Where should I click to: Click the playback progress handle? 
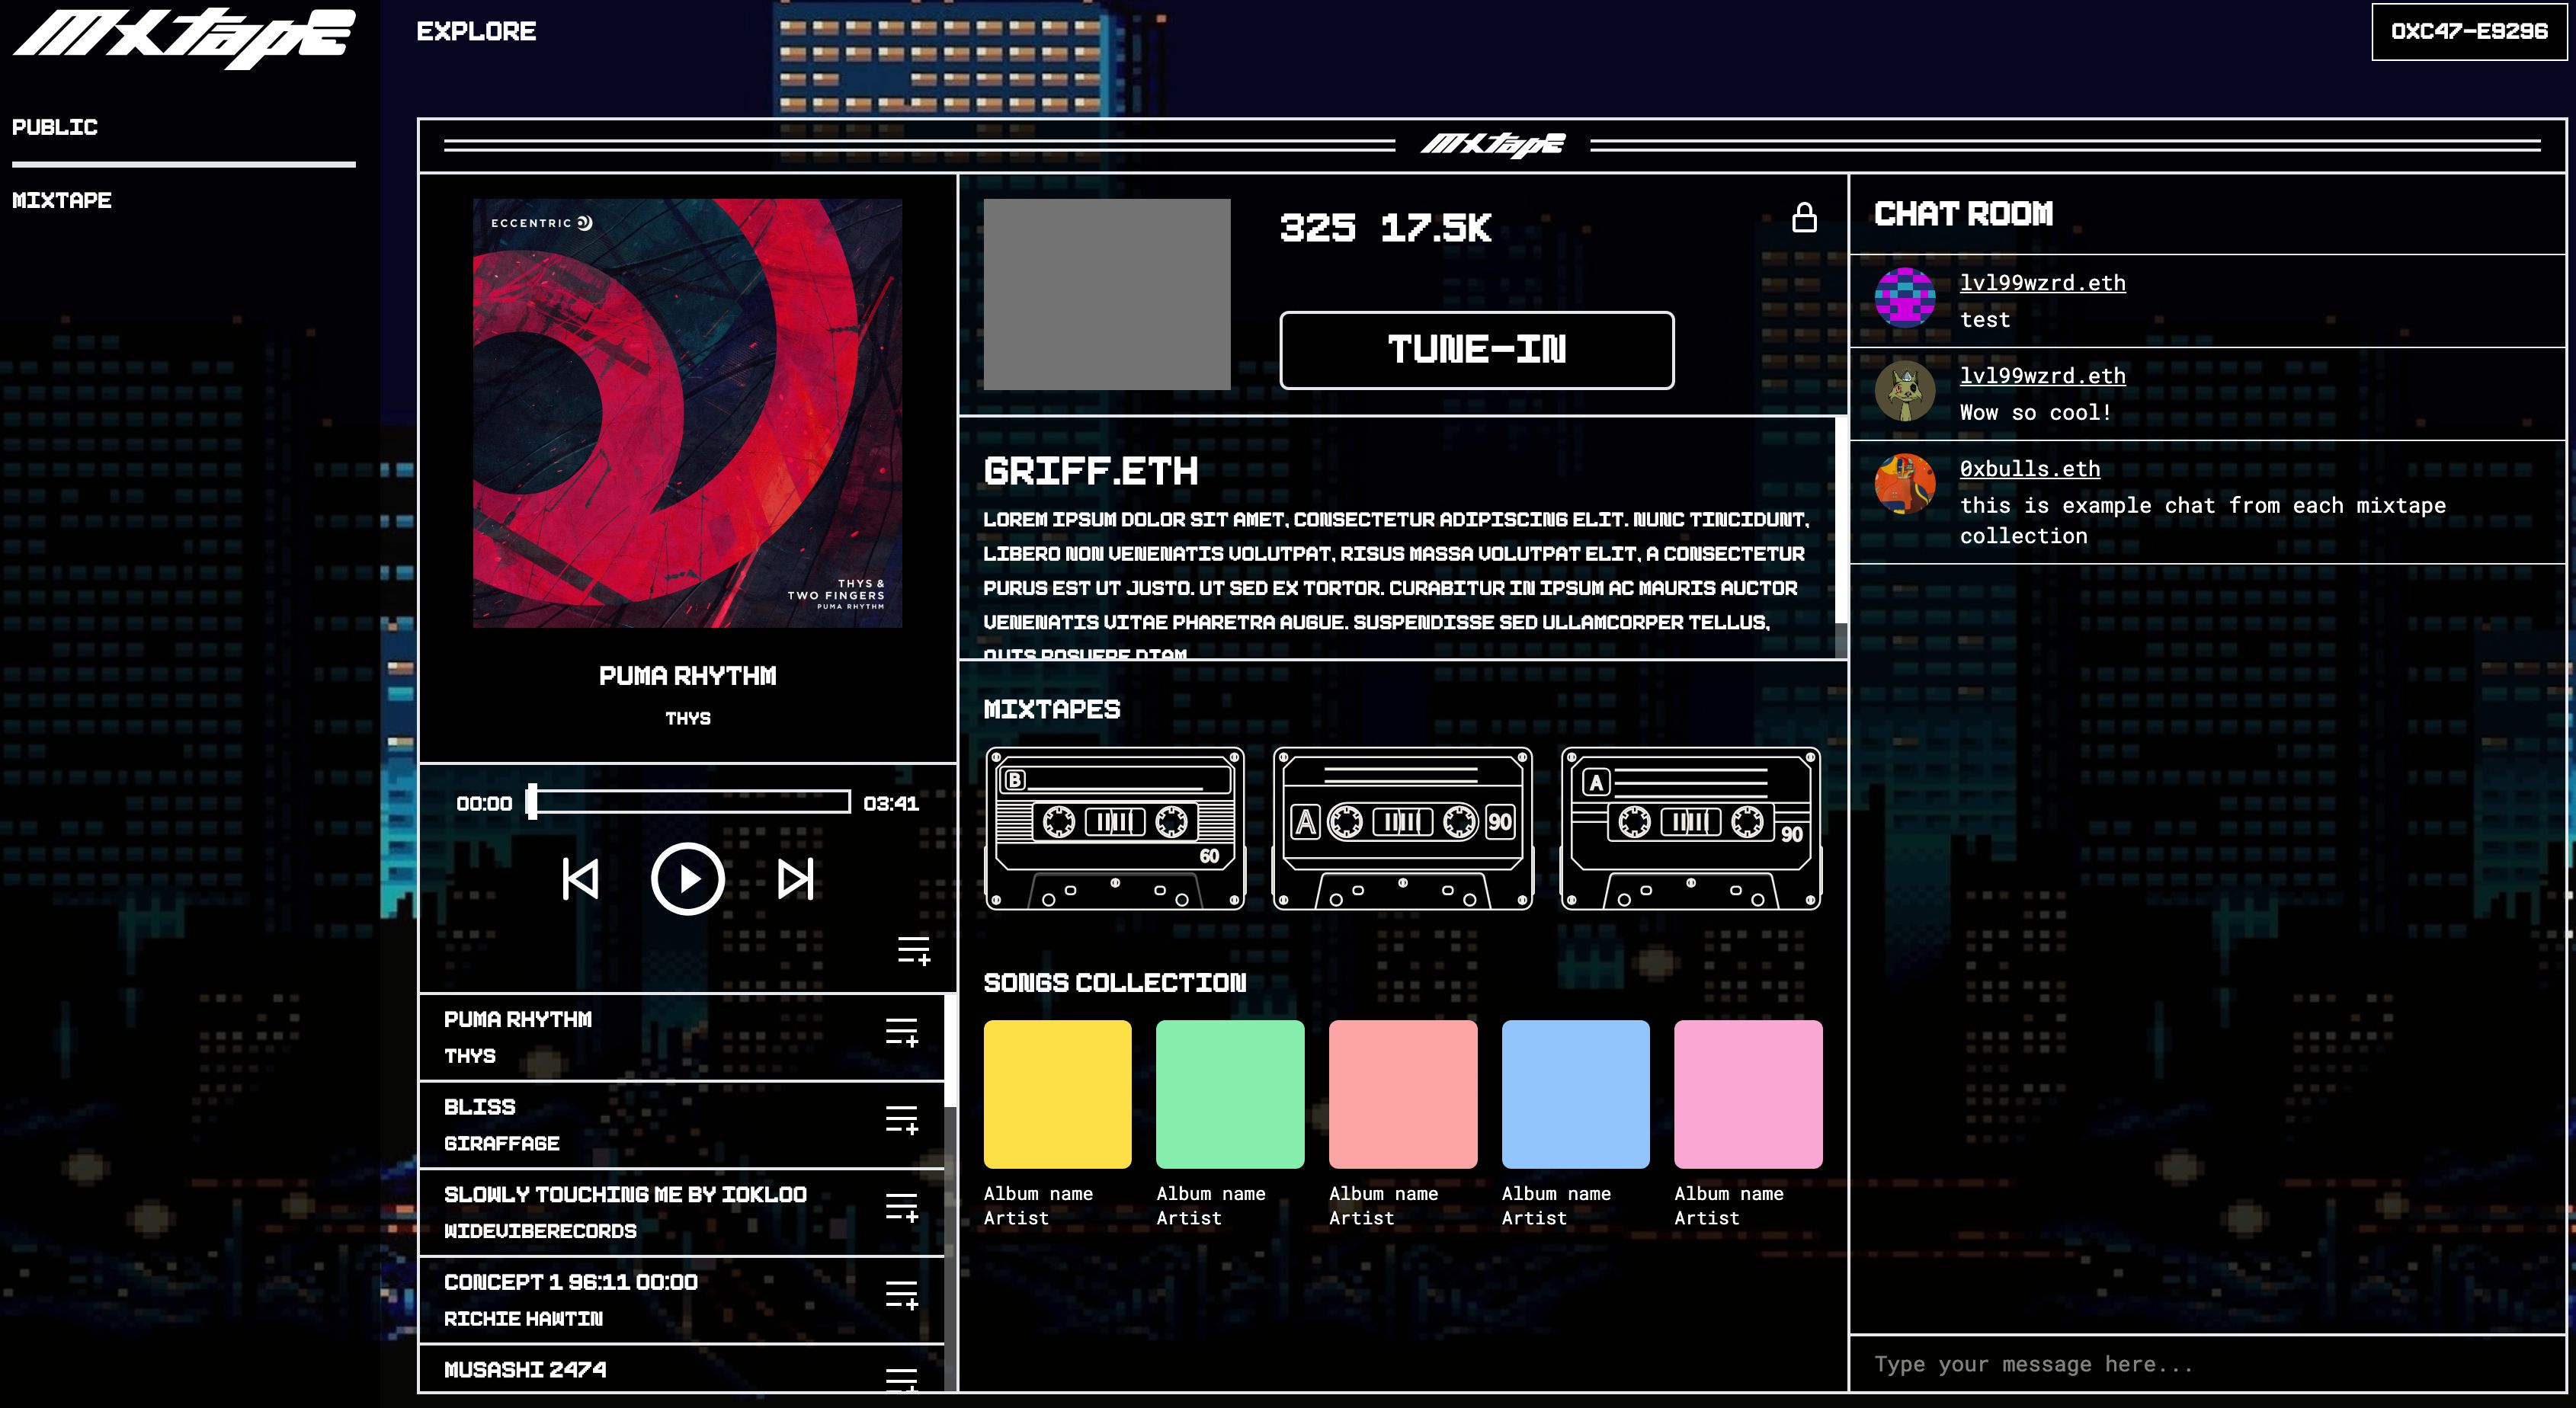532,802
